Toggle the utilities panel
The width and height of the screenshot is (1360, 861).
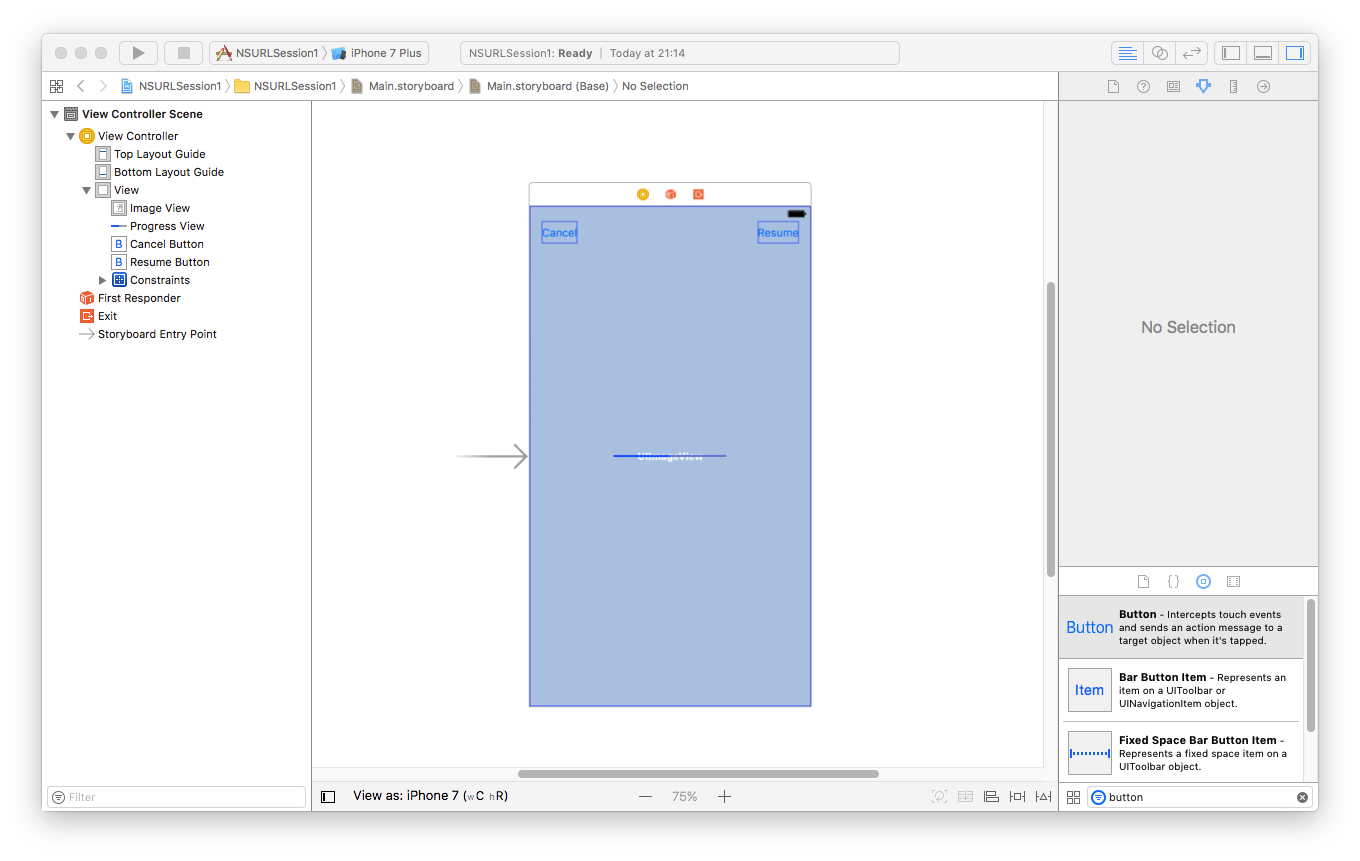pos(1295,53)
